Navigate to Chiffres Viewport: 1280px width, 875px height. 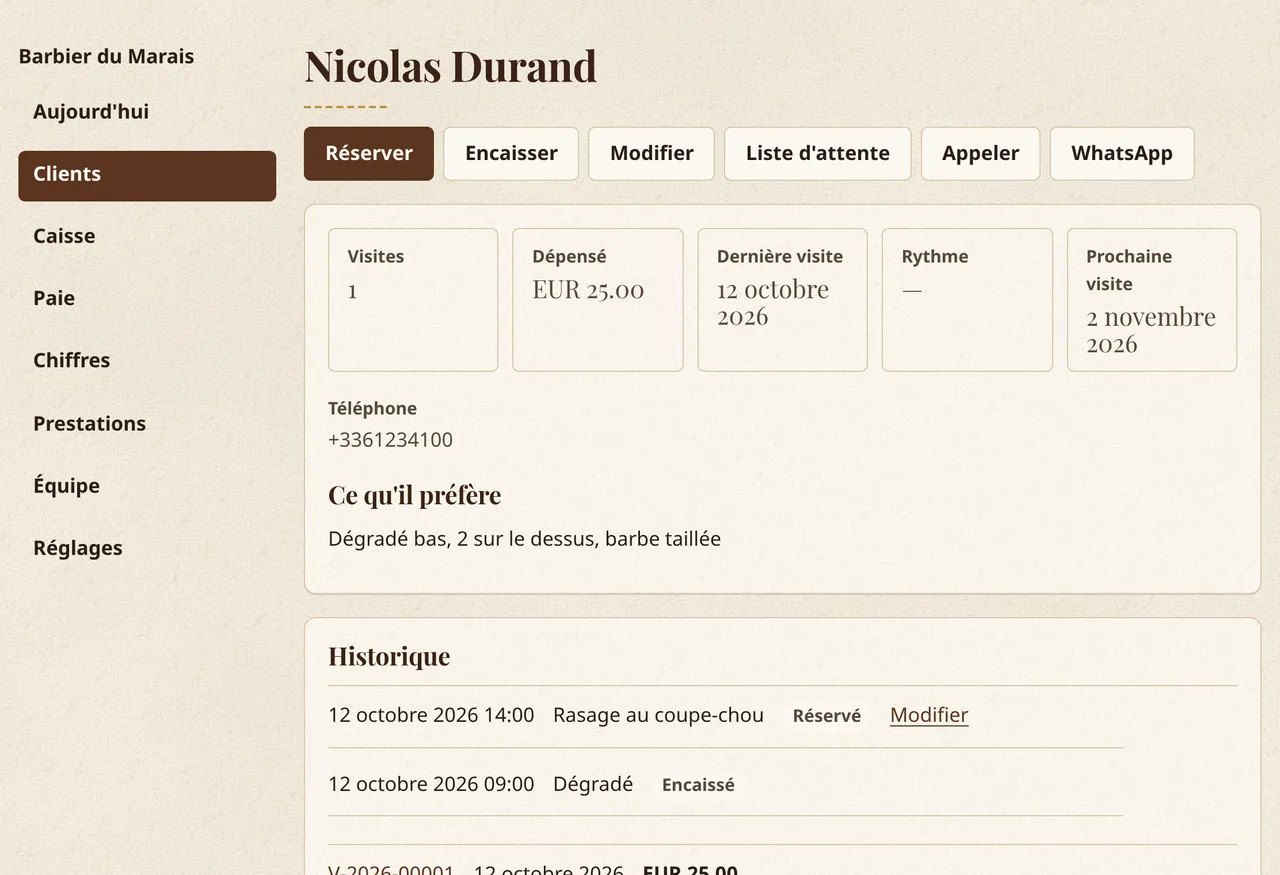pos(147,360)
